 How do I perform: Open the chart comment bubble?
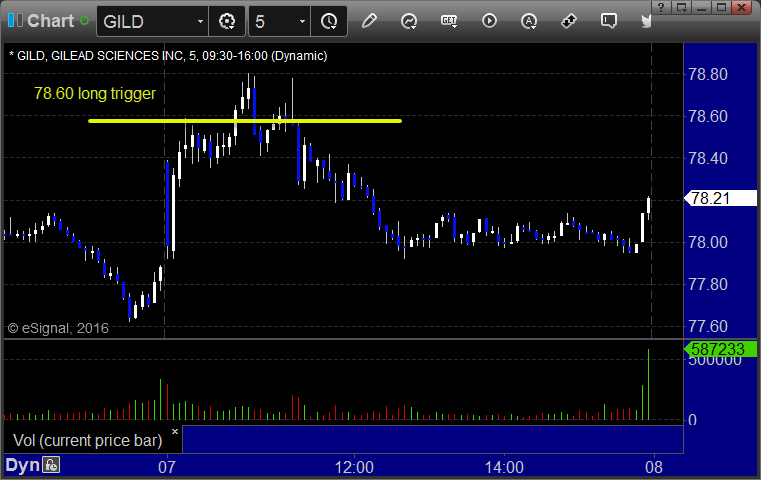pyautogui.click(x=608, y=21)
